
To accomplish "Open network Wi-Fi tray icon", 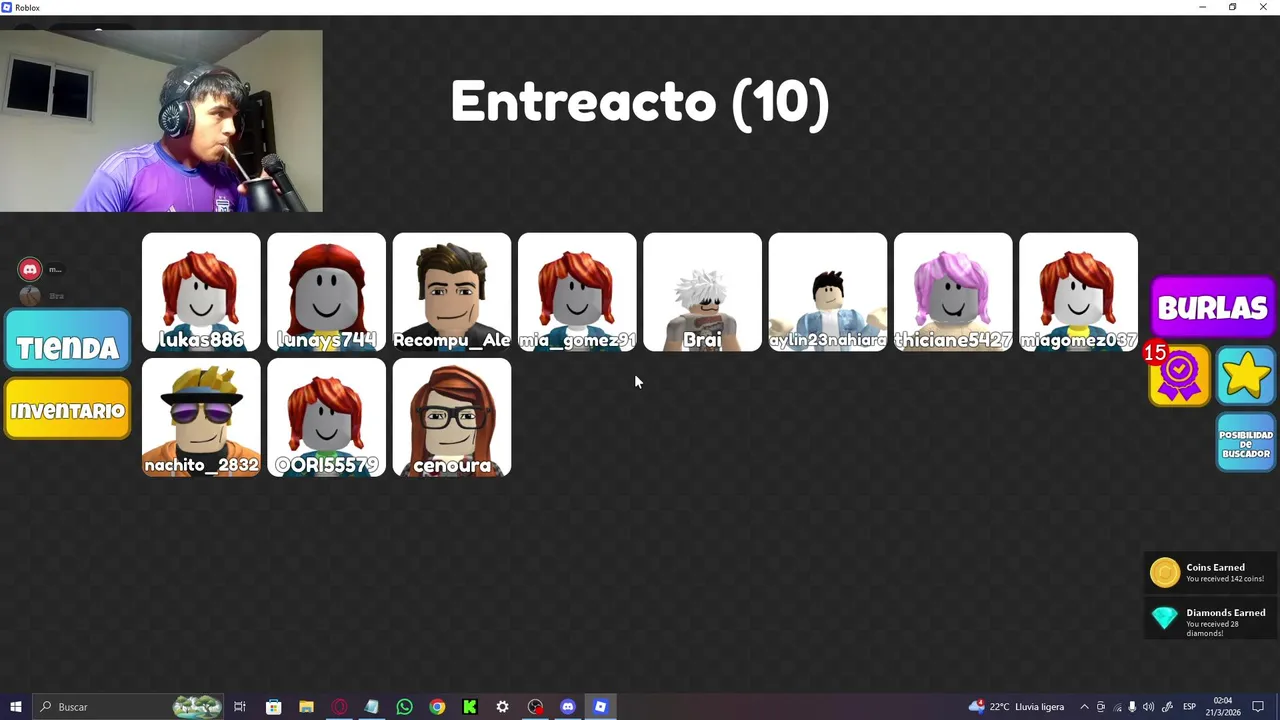I will 1117,707.
